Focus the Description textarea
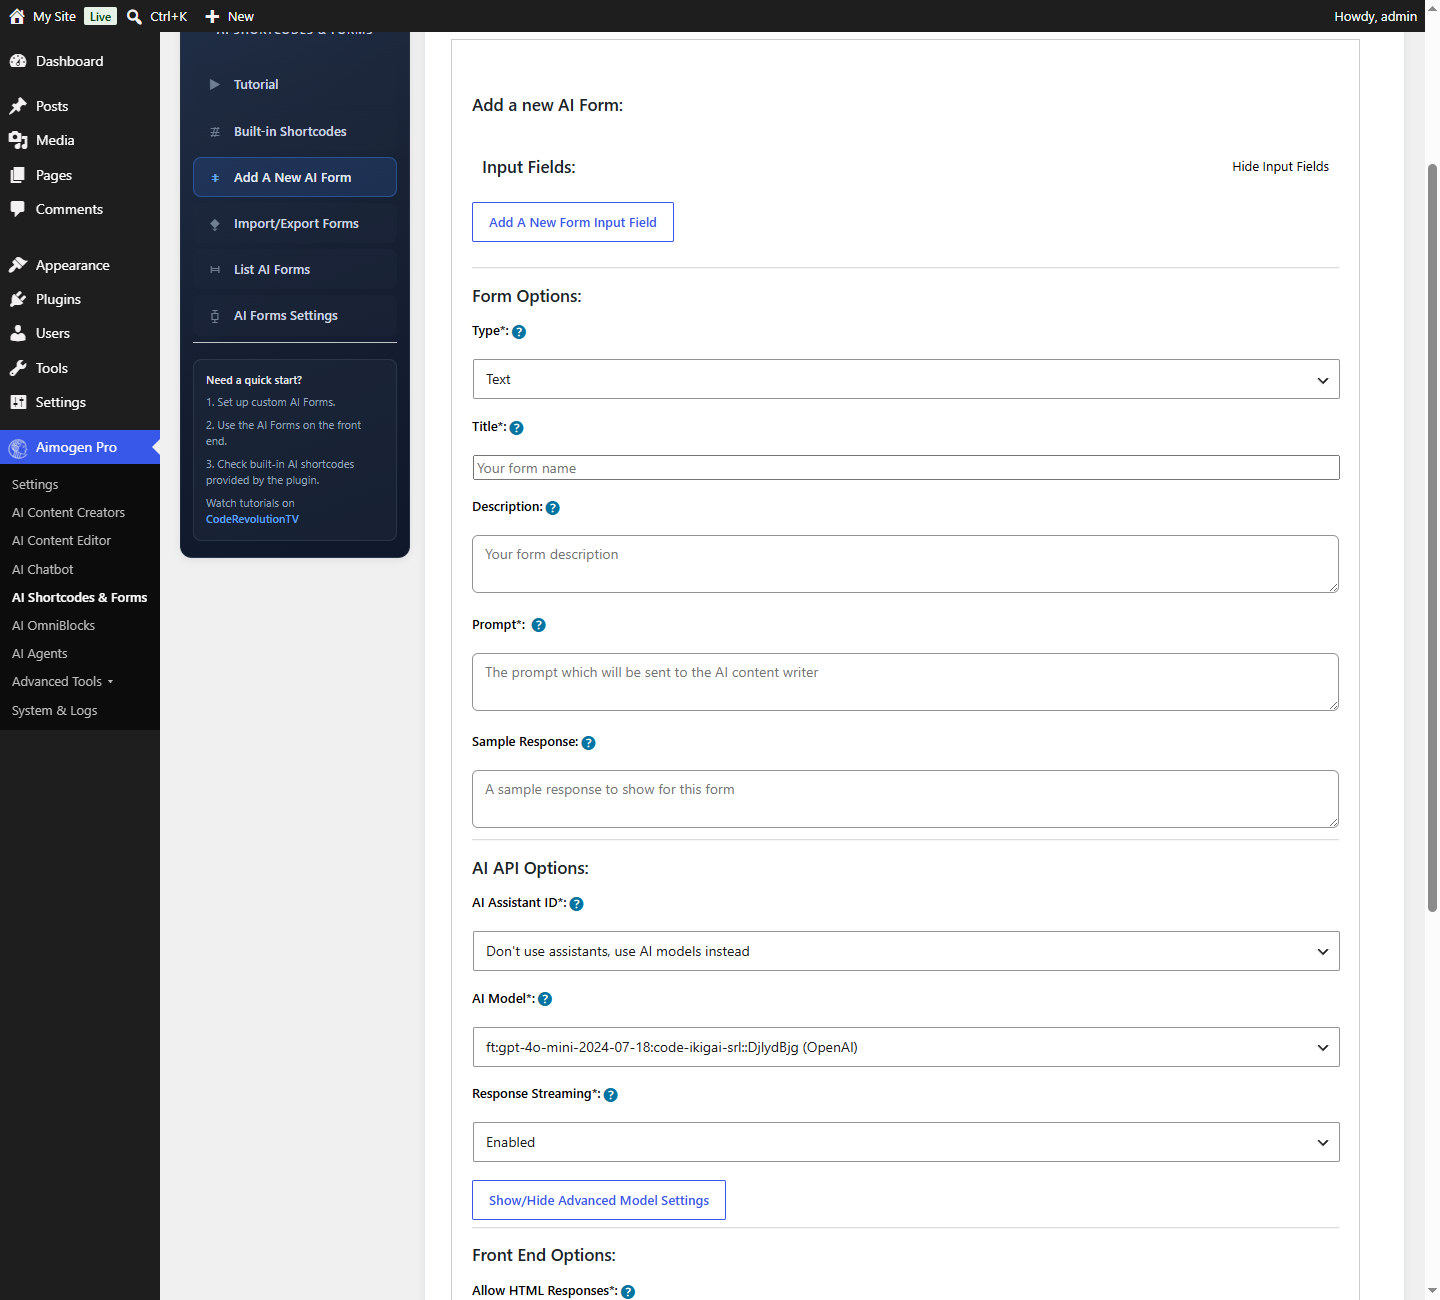The width and height of the screenshot is (1440, 1300). tap(906, 564)
